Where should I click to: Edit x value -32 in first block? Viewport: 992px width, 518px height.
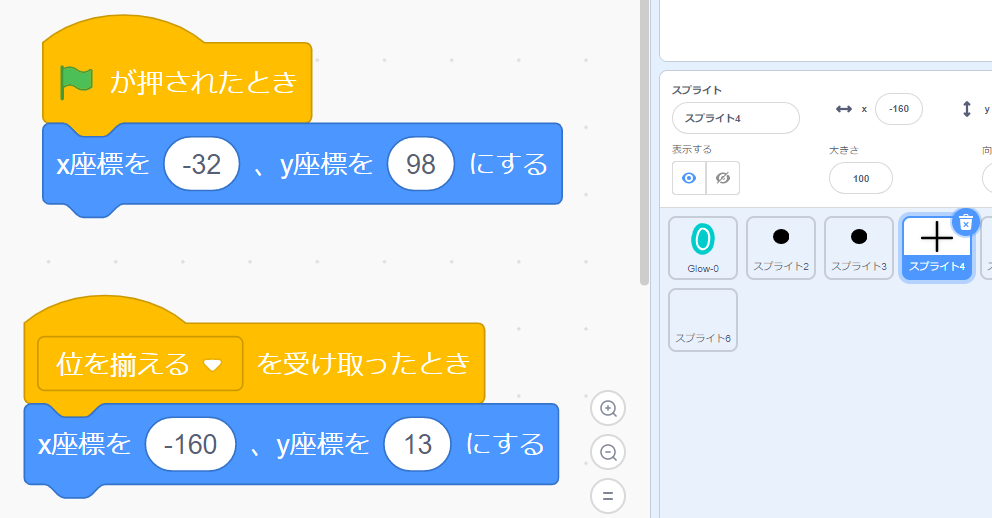[x=202, y=164]
